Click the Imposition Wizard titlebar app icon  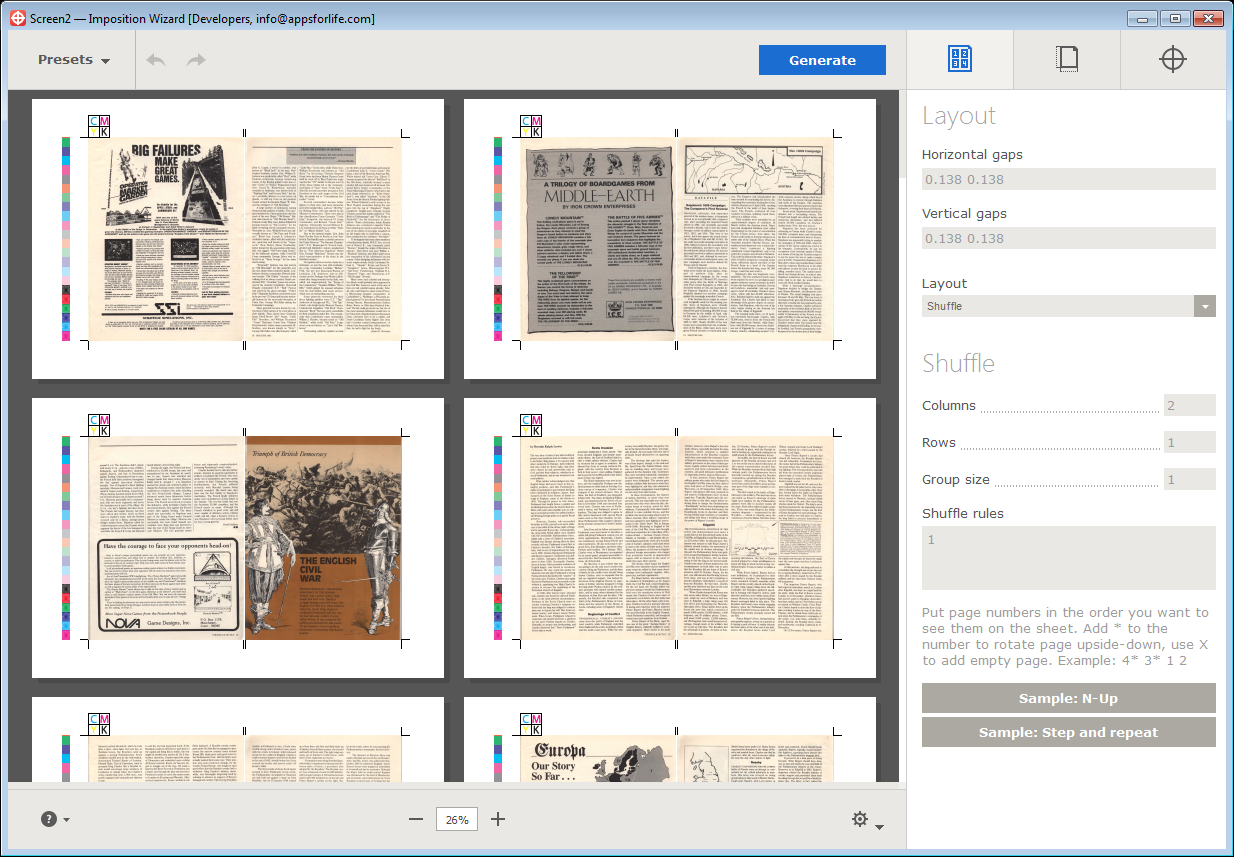click(16, 18)
